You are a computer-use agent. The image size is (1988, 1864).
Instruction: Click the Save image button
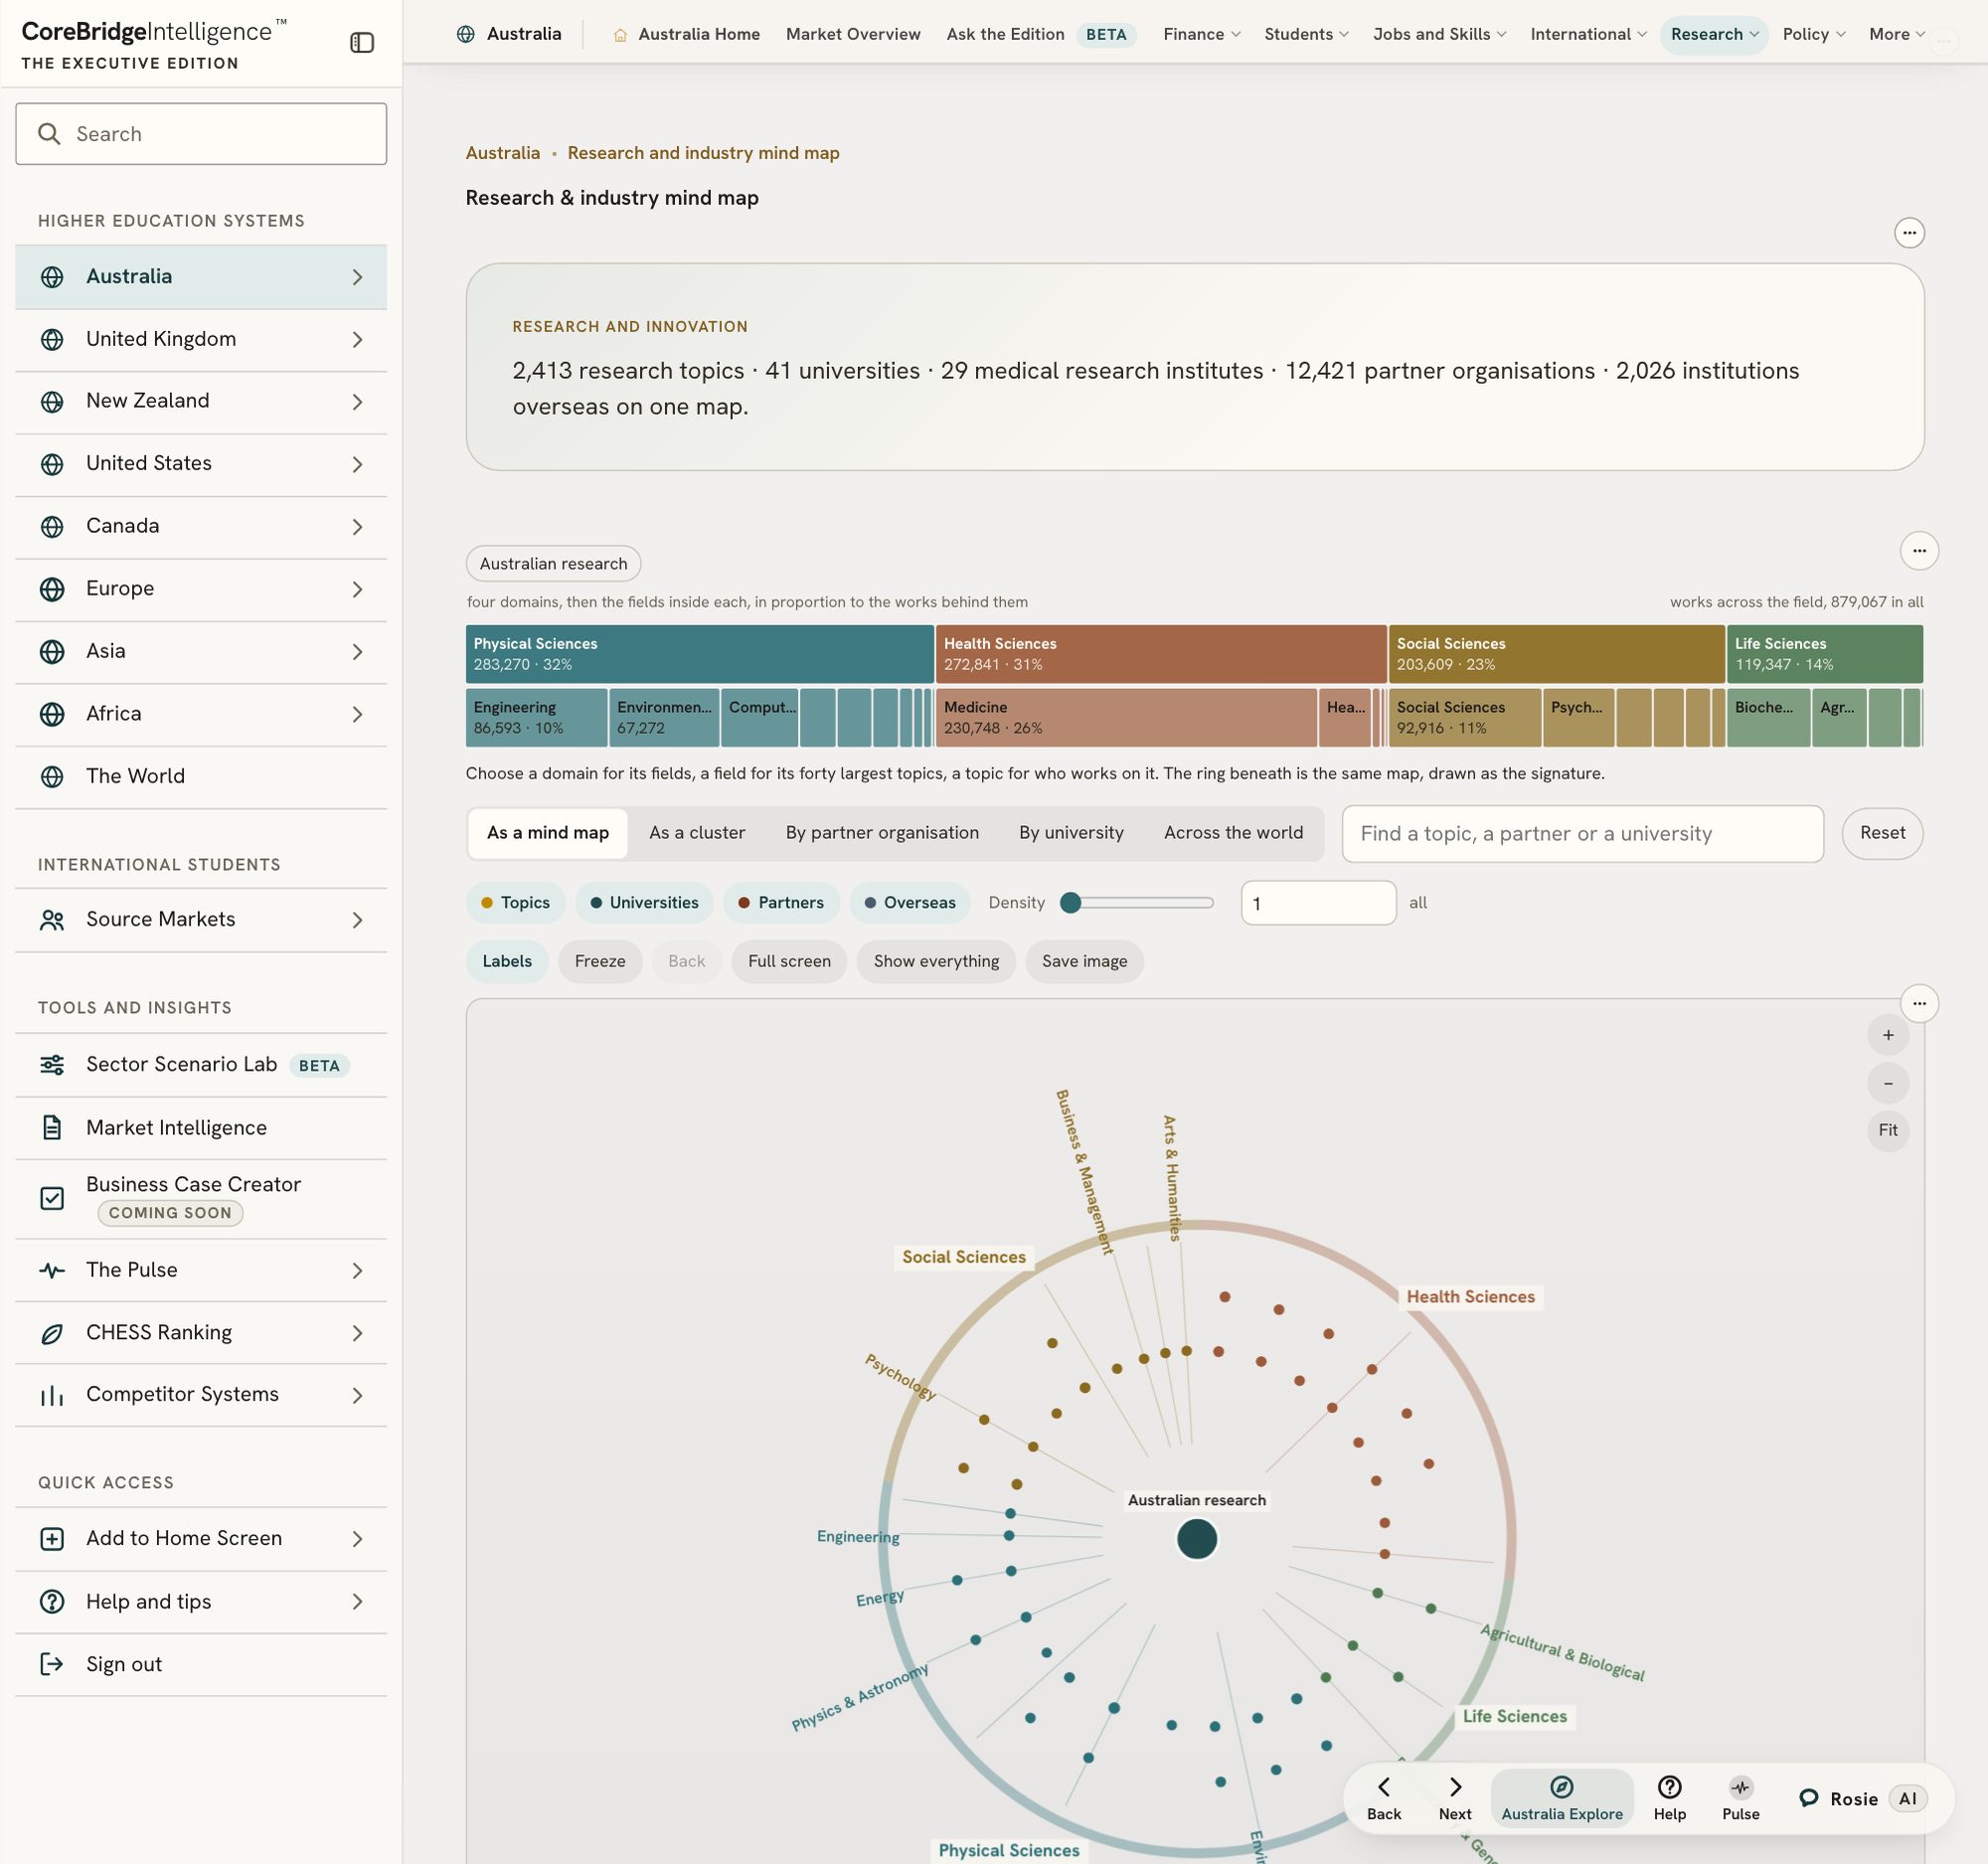(1084, 962)
